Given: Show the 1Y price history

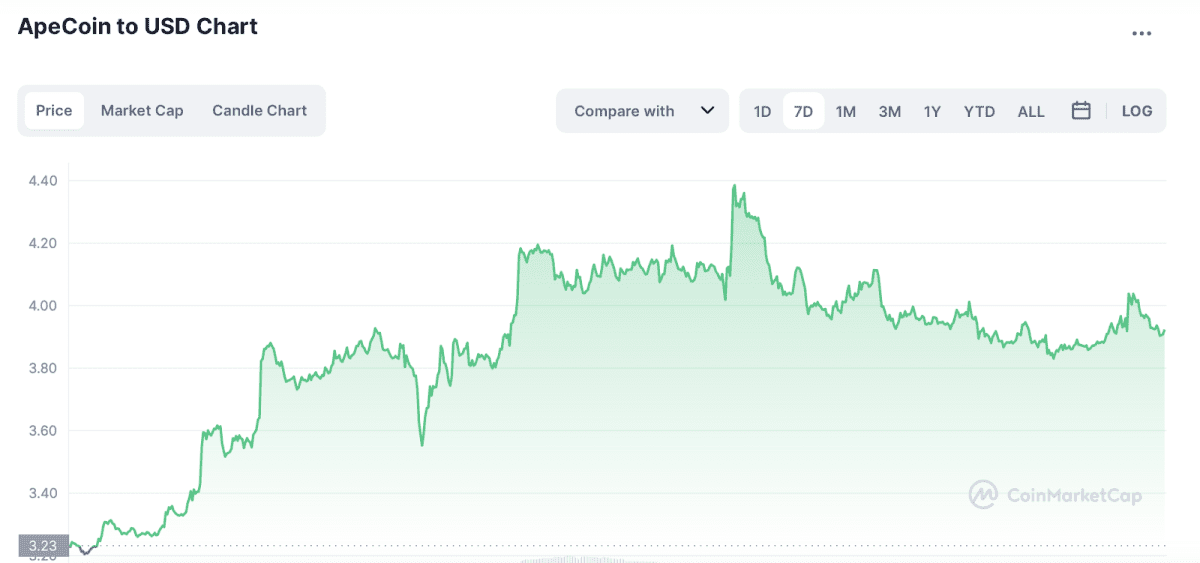Looking at the screenshot, I should pyautogui.click(x=932, y=111).
